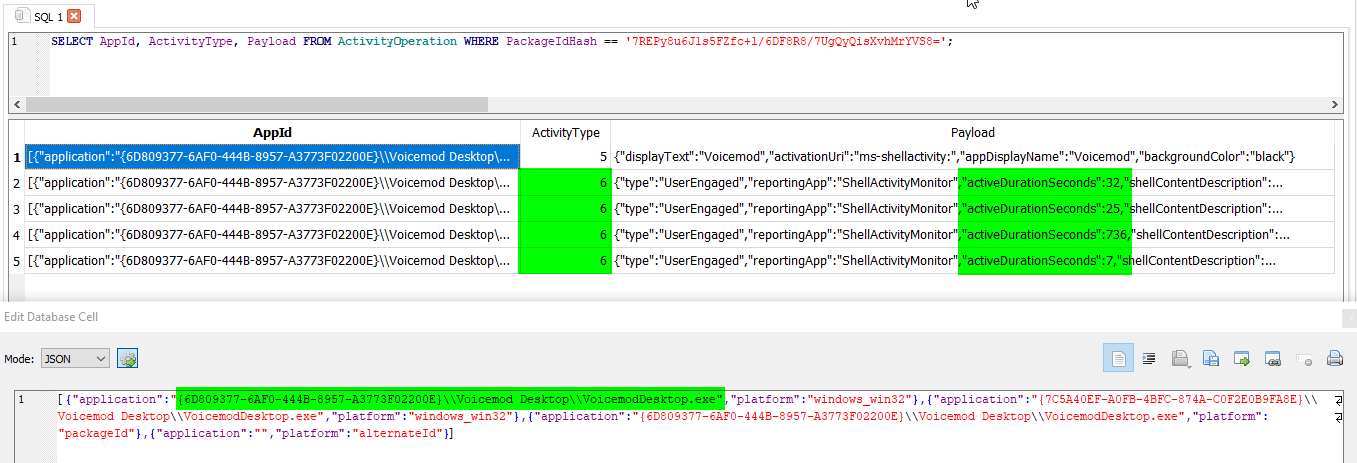Screen dimensions: 1357x463
Task: Click the Payload column header
Action: click(972, 132)
